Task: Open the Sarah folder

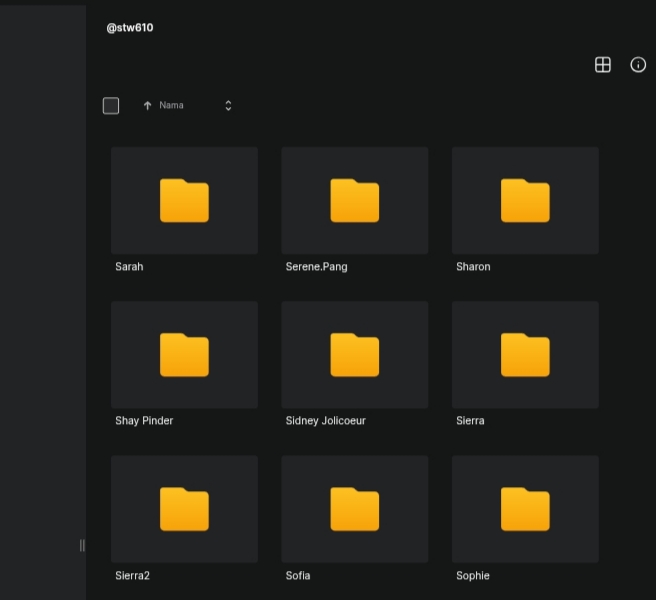Action: (x=184, y=200)
